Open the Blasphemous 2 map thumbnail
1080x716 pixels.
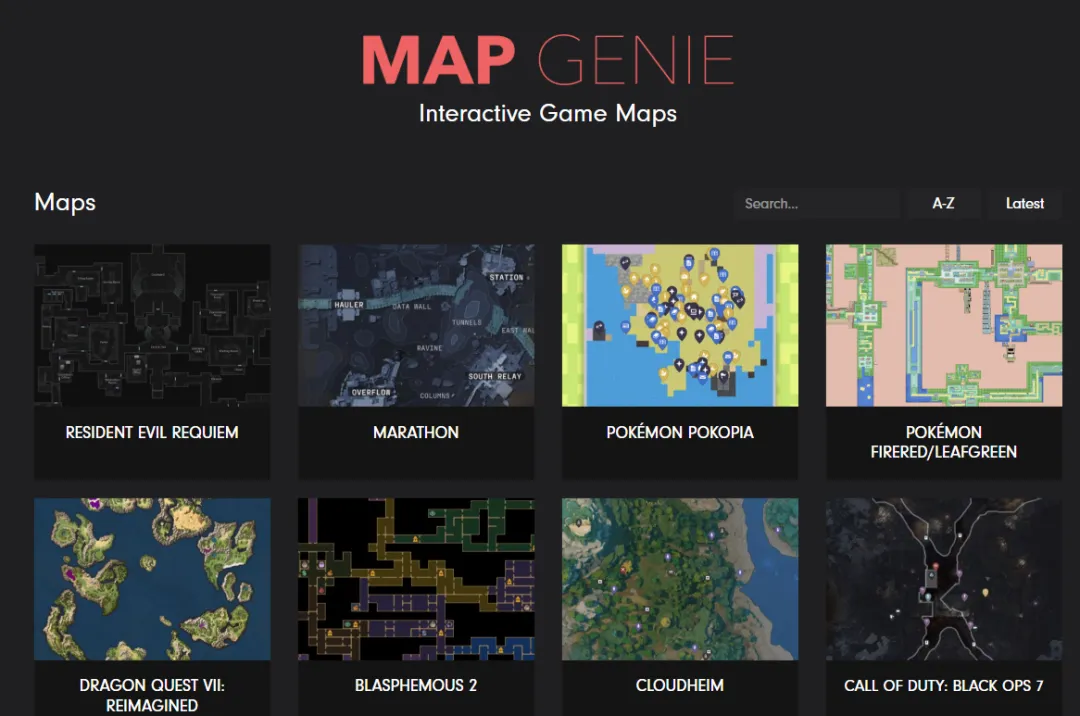[x=416, y=579]
